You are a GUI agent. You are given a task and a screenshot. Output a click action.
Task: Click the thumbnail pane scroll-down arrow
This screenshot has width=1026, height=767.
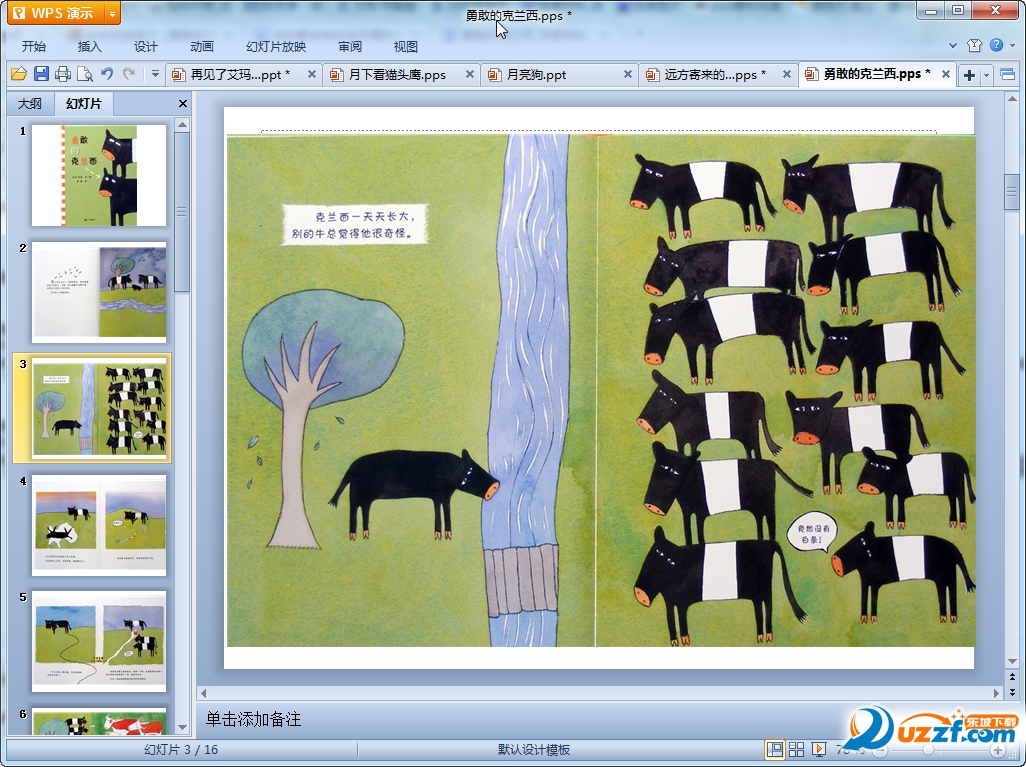183,727
